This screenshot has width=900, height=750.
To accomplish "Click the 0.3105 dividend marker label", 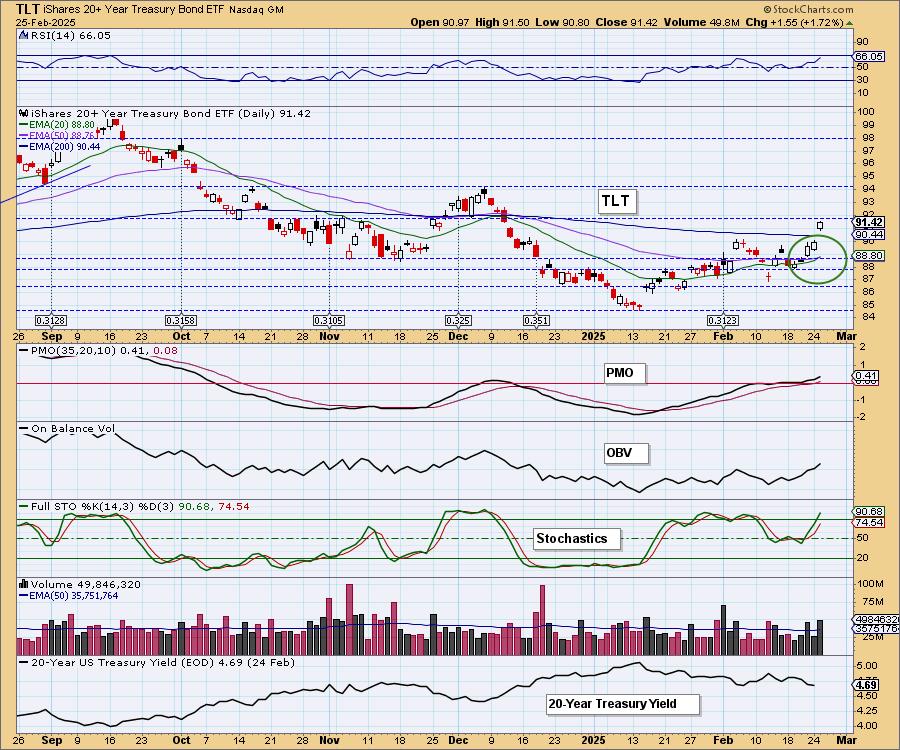I will tap(329, 321).
